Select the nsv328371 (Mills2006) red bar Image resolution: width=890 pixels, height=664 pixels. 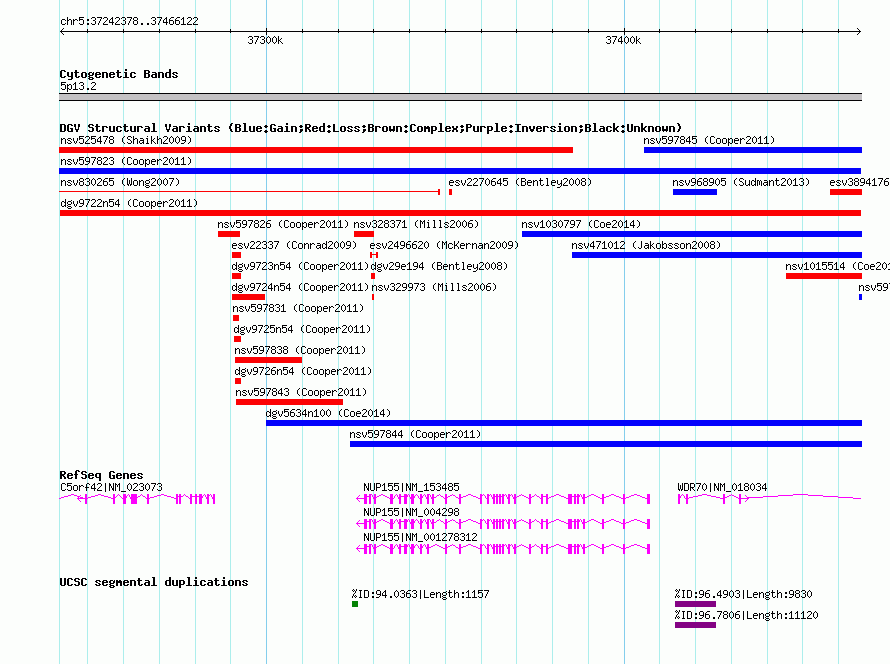pos(364,234)
